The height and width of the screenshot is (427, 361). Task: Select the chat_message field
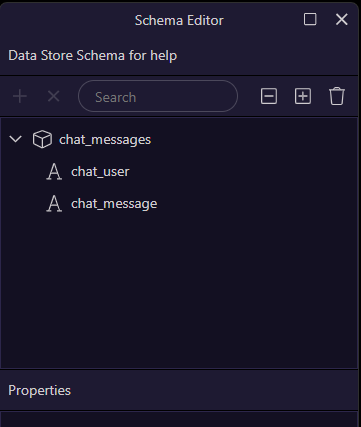click(114, 204)
